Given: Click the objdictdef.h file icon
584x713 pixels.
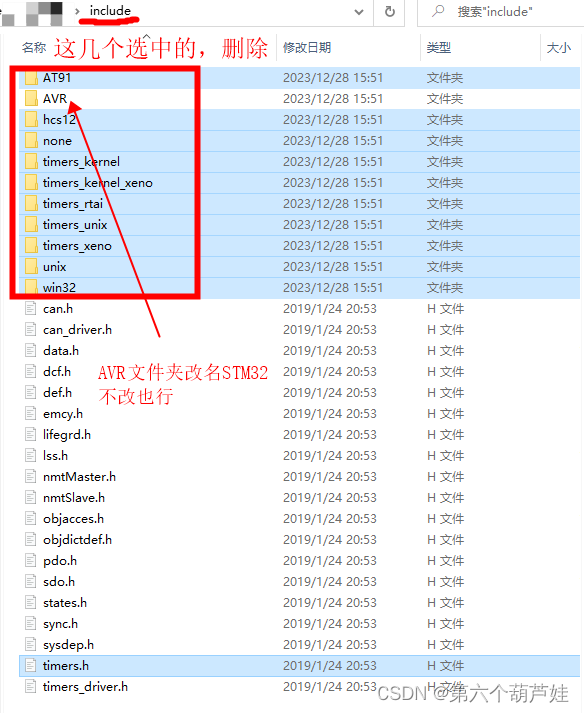Looking at the screenshot, I should [30, 539].
